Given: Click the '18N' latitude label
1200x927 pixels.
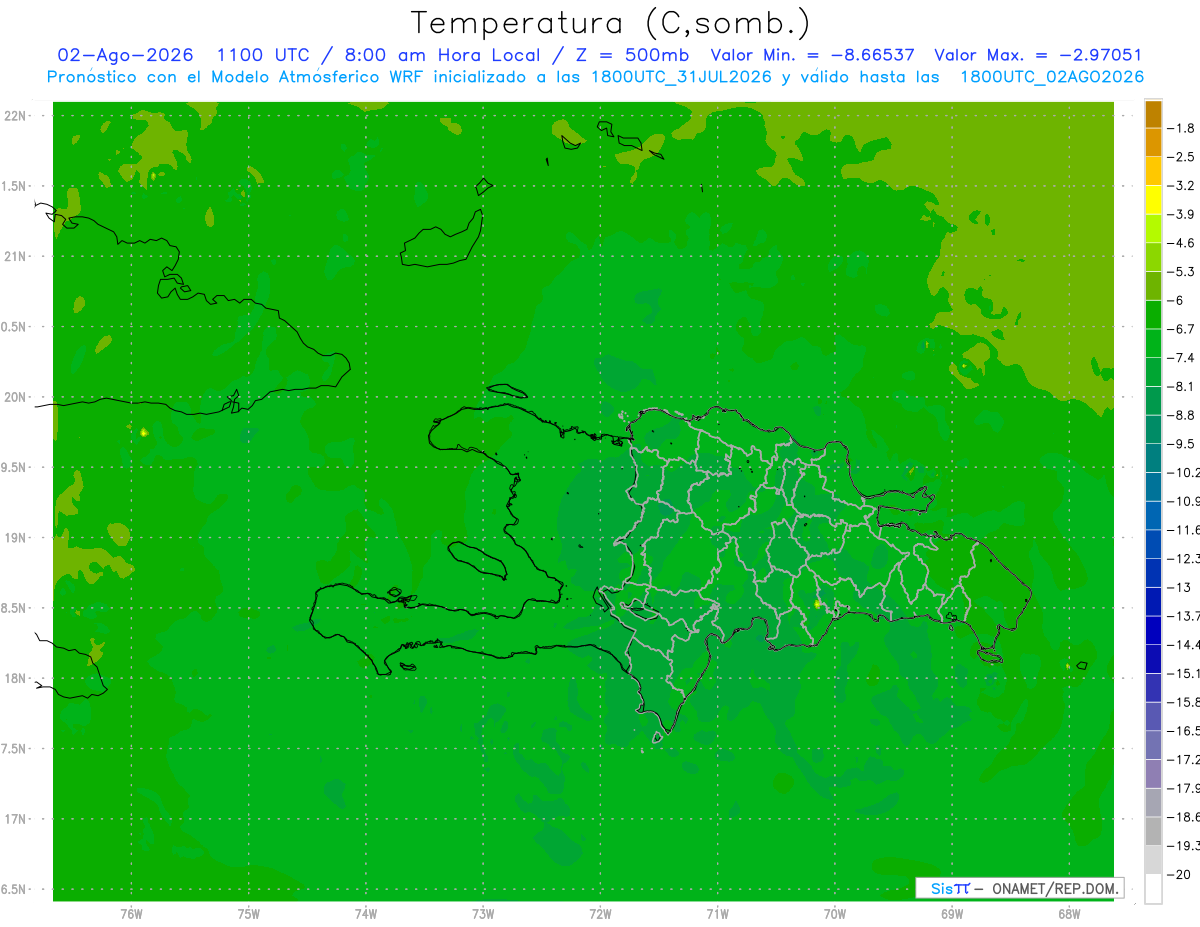Looking at the screenshot, I should tap(13, 678).
